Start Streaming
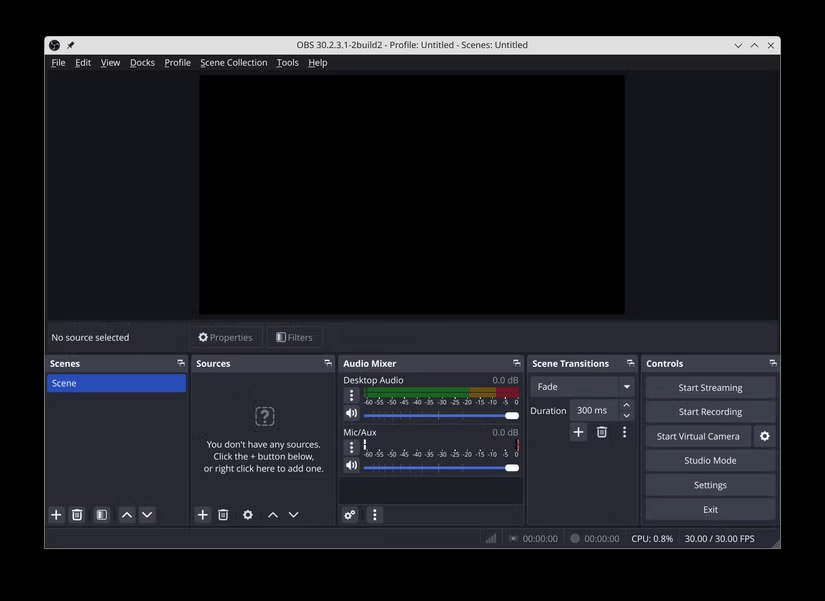This screenshot has height=601, width=825. pyautogui.click(x=709, y=387)
